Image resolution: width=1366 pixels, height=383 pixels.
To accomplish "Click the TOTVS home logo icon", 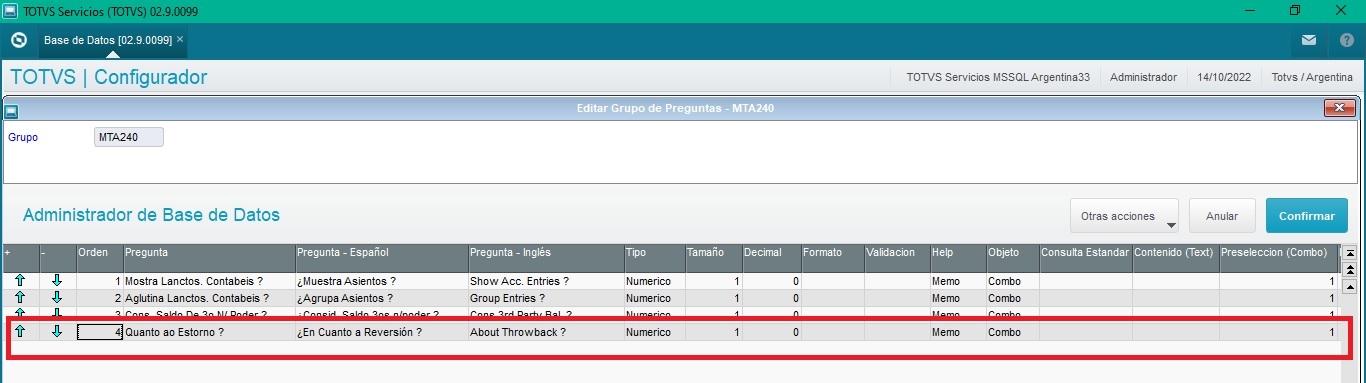I will click(18, 40).
